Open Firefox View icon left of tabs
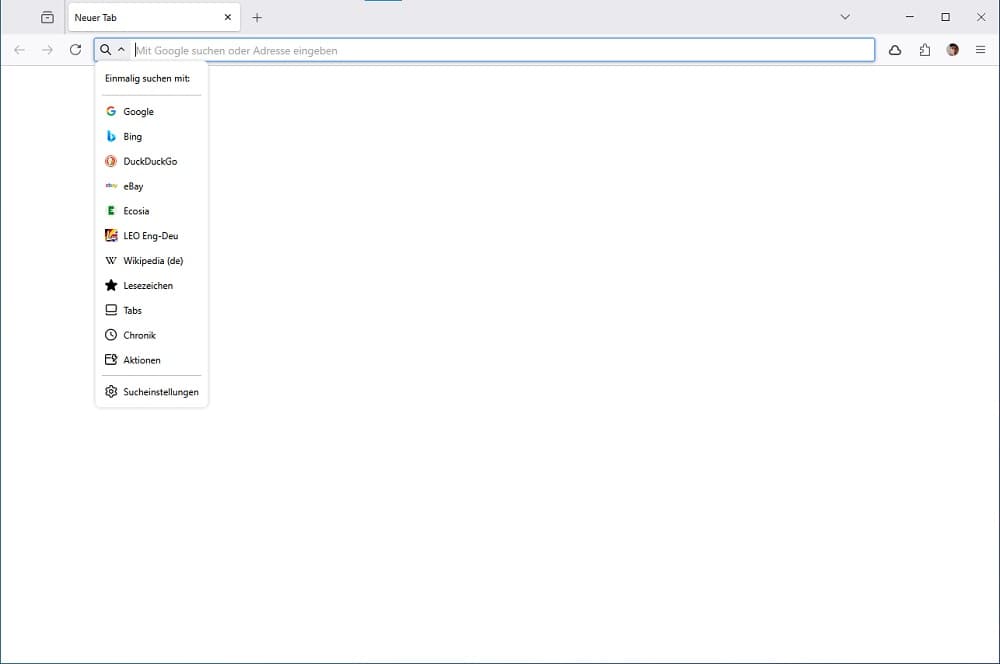This screenshot has height=664, width=1000. [x=47, y=17]
